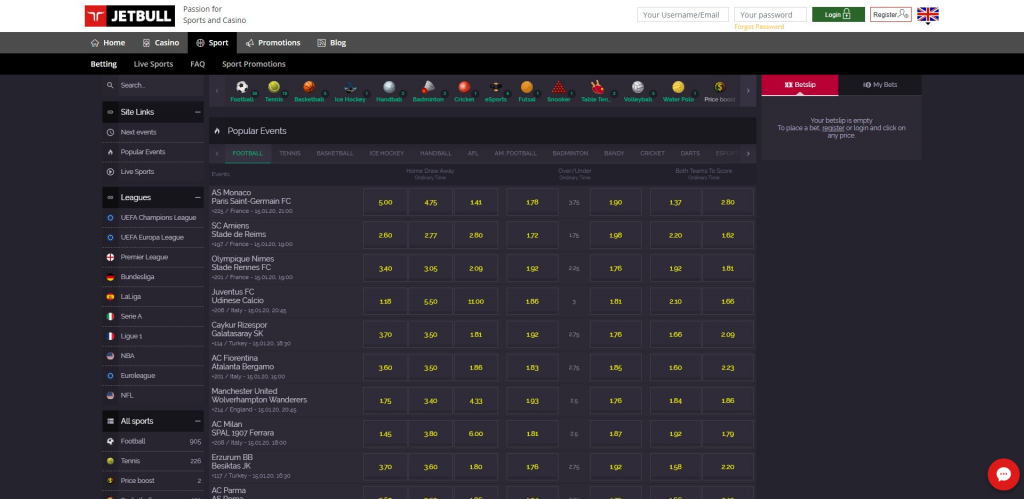Click the Register button
This screenshot has height=499, width=1024.
click(891, 14)
